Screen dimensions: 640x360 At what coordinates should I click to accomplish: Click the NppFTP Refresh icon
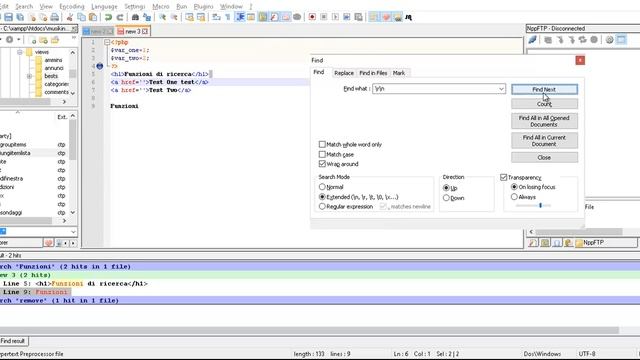point(582,40)
